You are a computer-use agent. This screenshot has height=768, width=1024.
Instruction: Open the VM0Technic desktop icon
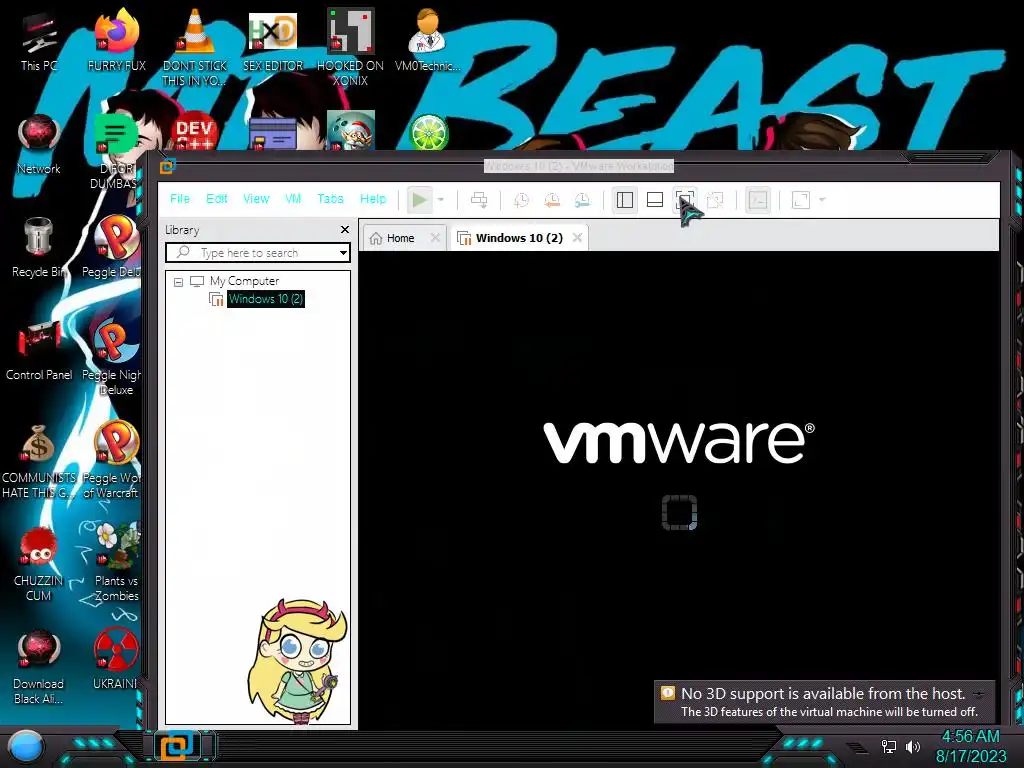427,40
